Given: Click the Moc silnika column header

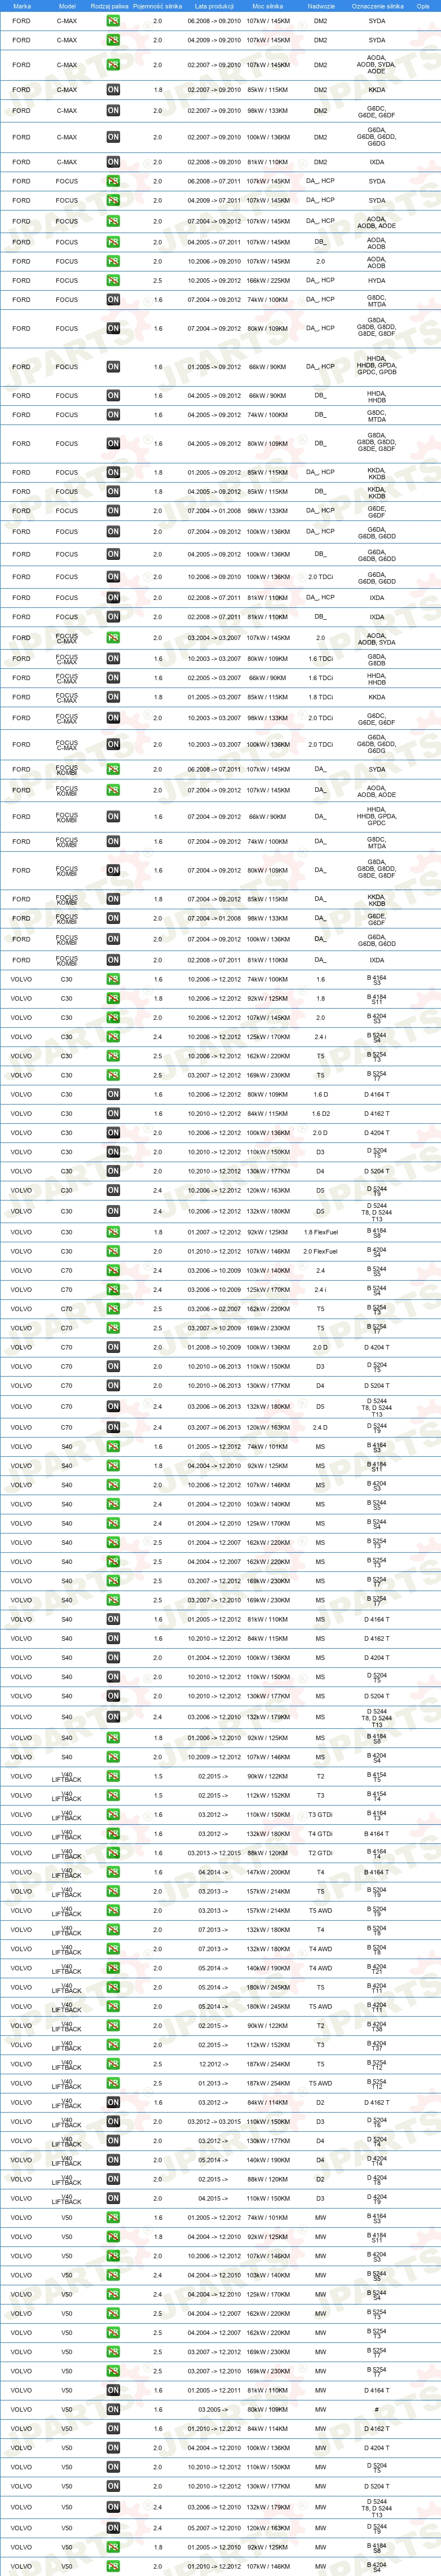Looking at the screenshot, I should click(268, 6).
